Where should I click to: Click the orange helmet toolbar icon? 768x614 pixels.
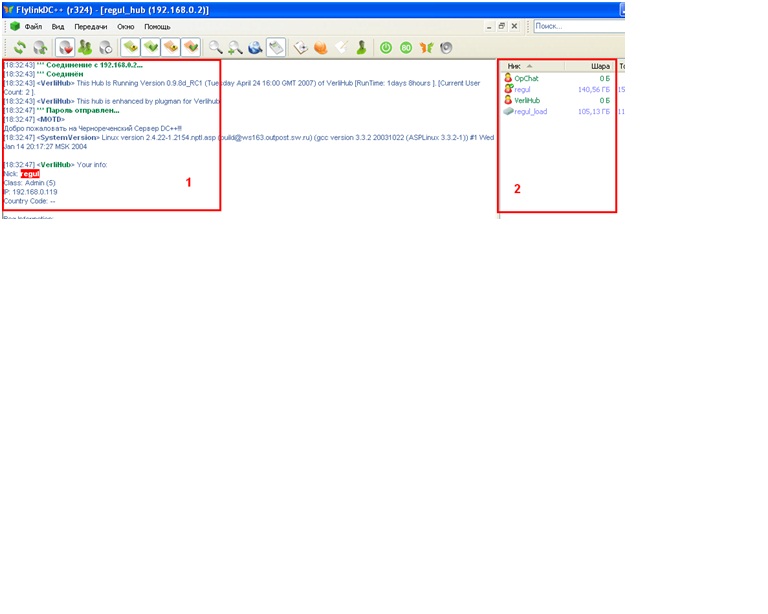tap(321, 47)
